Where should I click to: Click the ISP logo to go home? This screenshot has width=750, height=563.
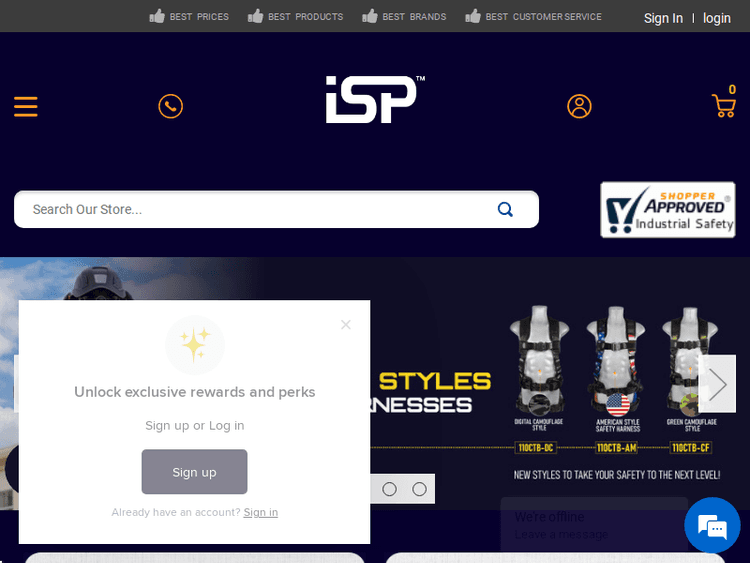[x=375, y=99]
